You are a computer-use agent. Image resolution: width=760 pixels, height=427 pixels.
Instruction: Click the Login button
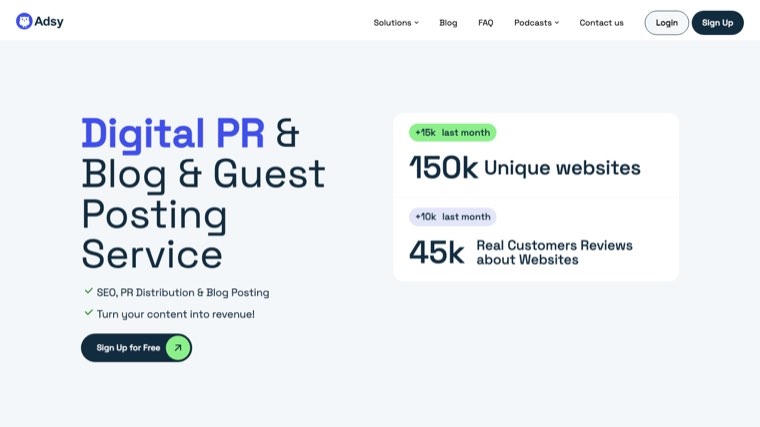(x=666, y=23)
